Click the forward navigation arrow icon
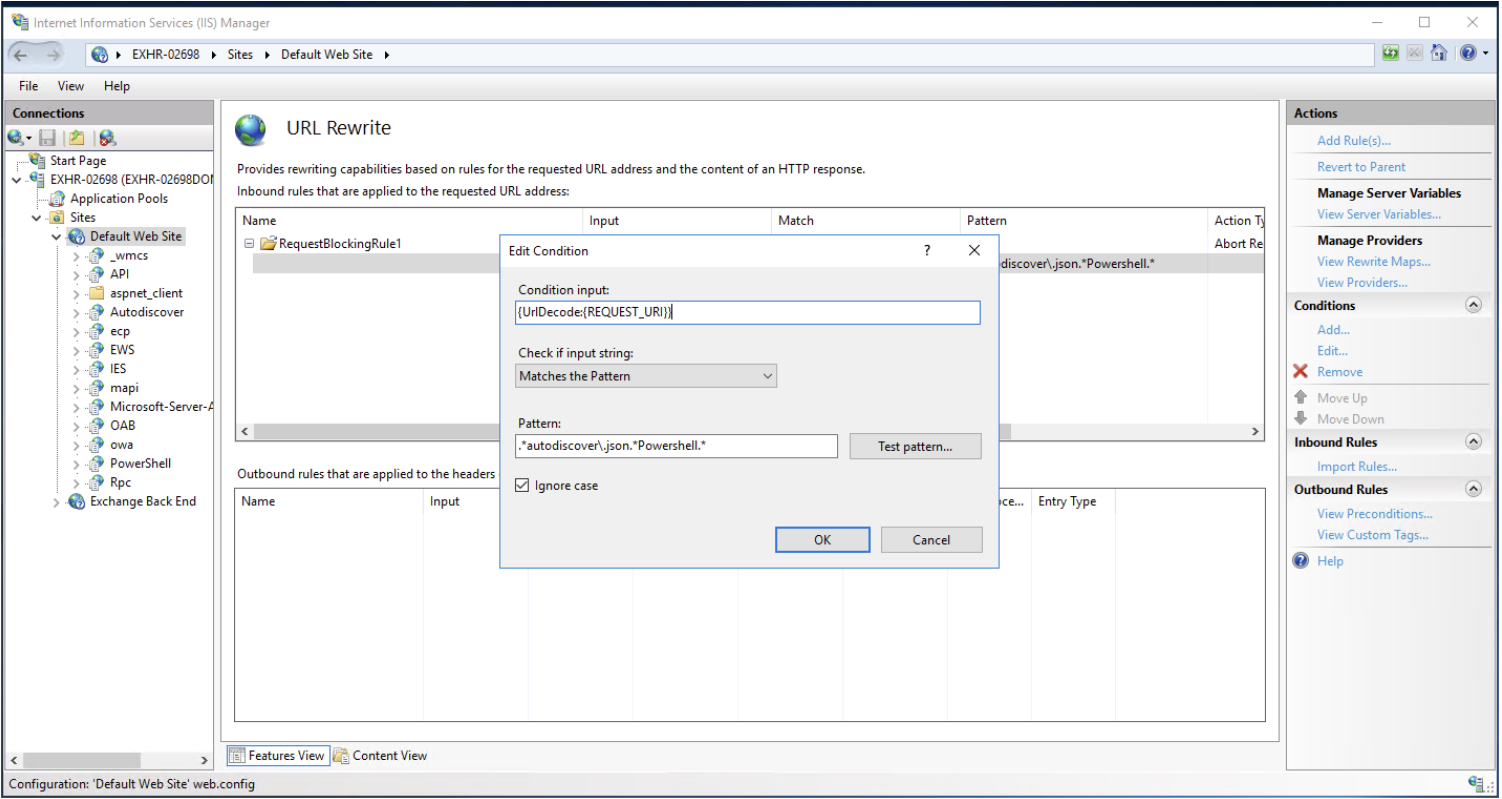This screenshot has width=1502, height=799. point(53,54)
